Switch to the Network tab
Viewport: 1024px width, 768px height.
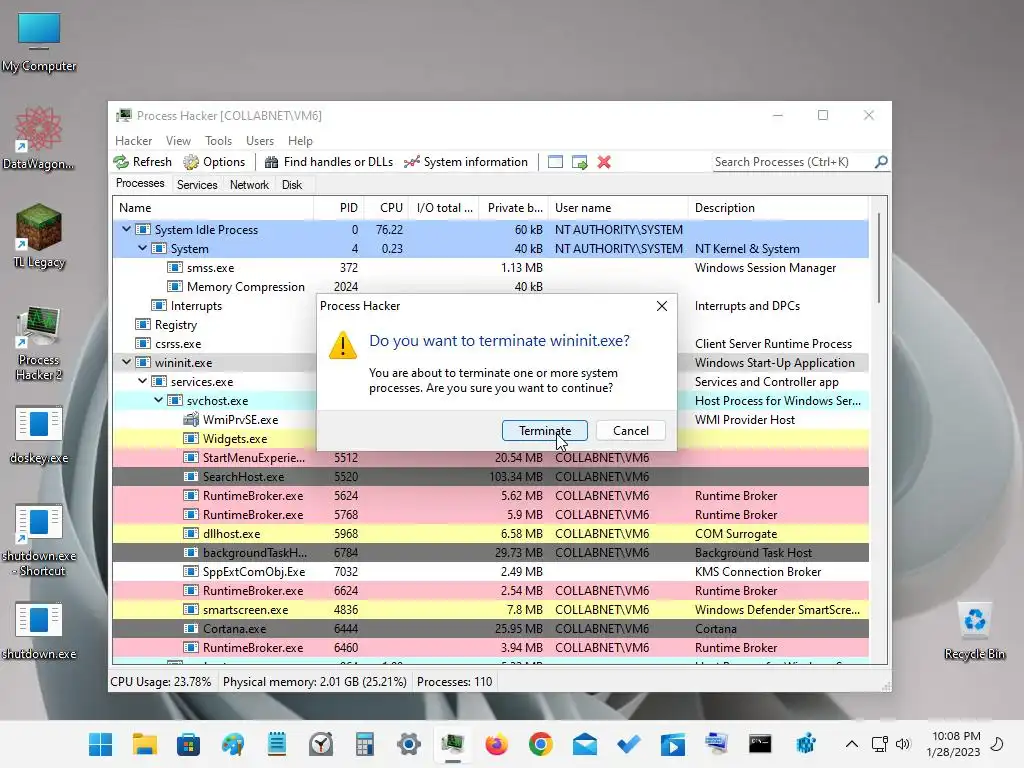(249, 185)
